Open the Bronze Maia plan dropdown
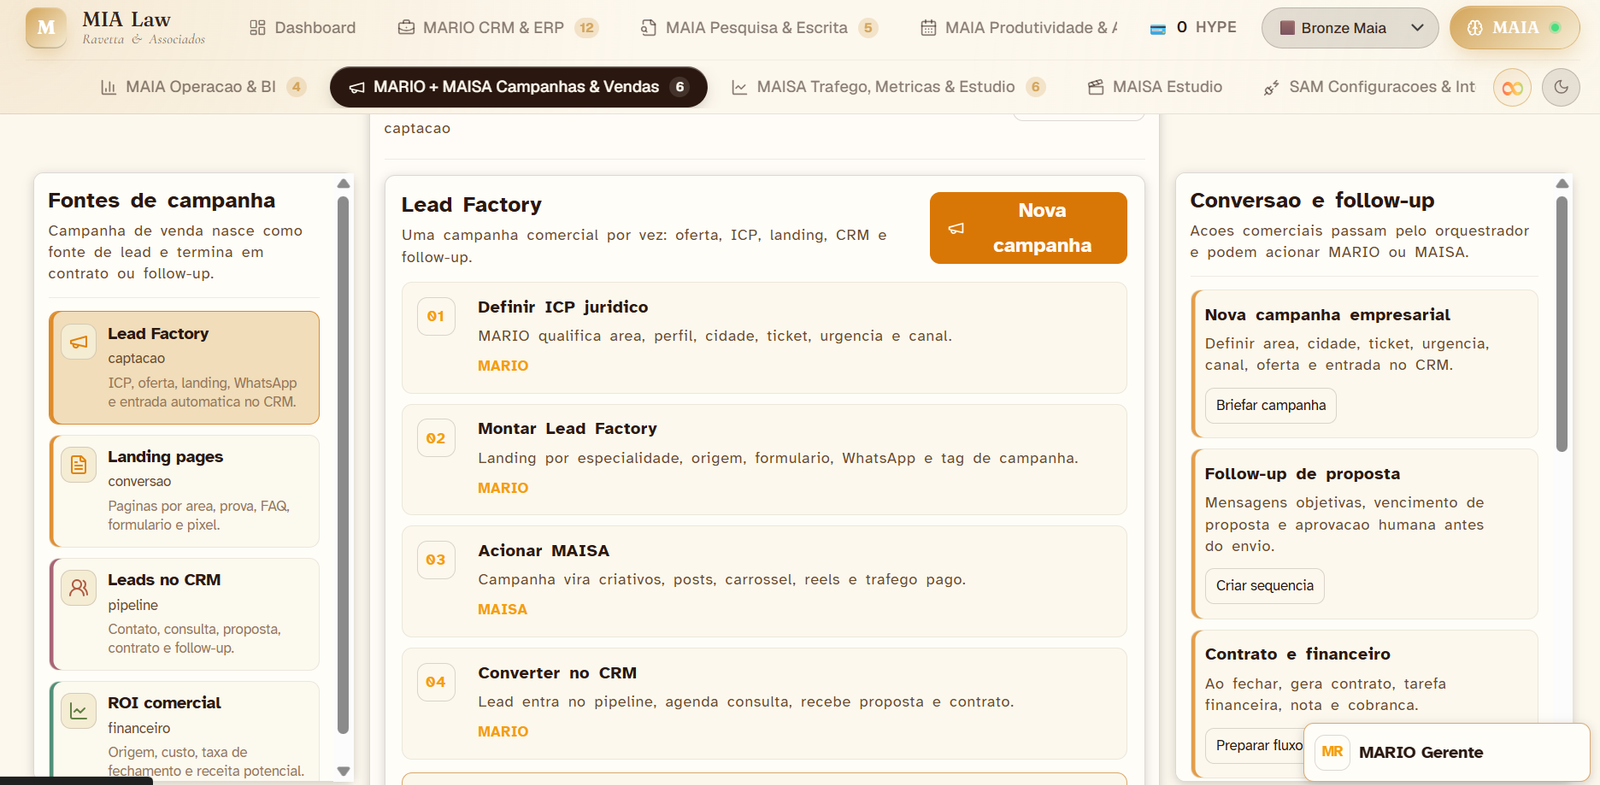This screenshot has width=1600, height=785. 1350,28
